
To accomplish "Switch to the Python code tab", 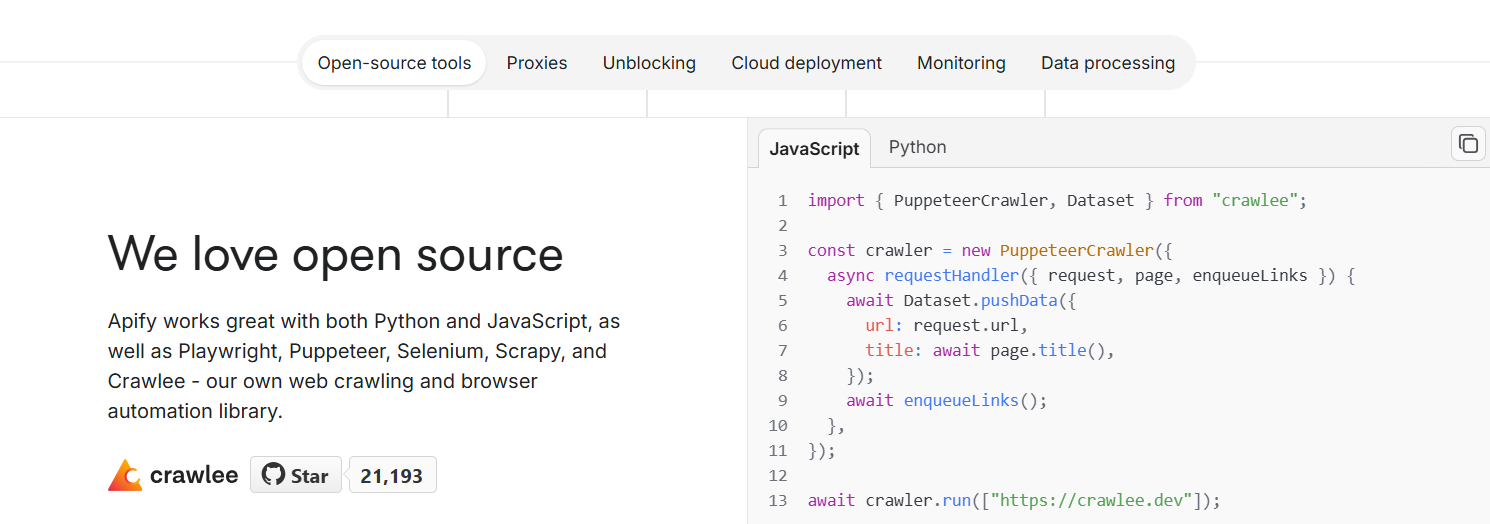I will click(x=917, y=147).
